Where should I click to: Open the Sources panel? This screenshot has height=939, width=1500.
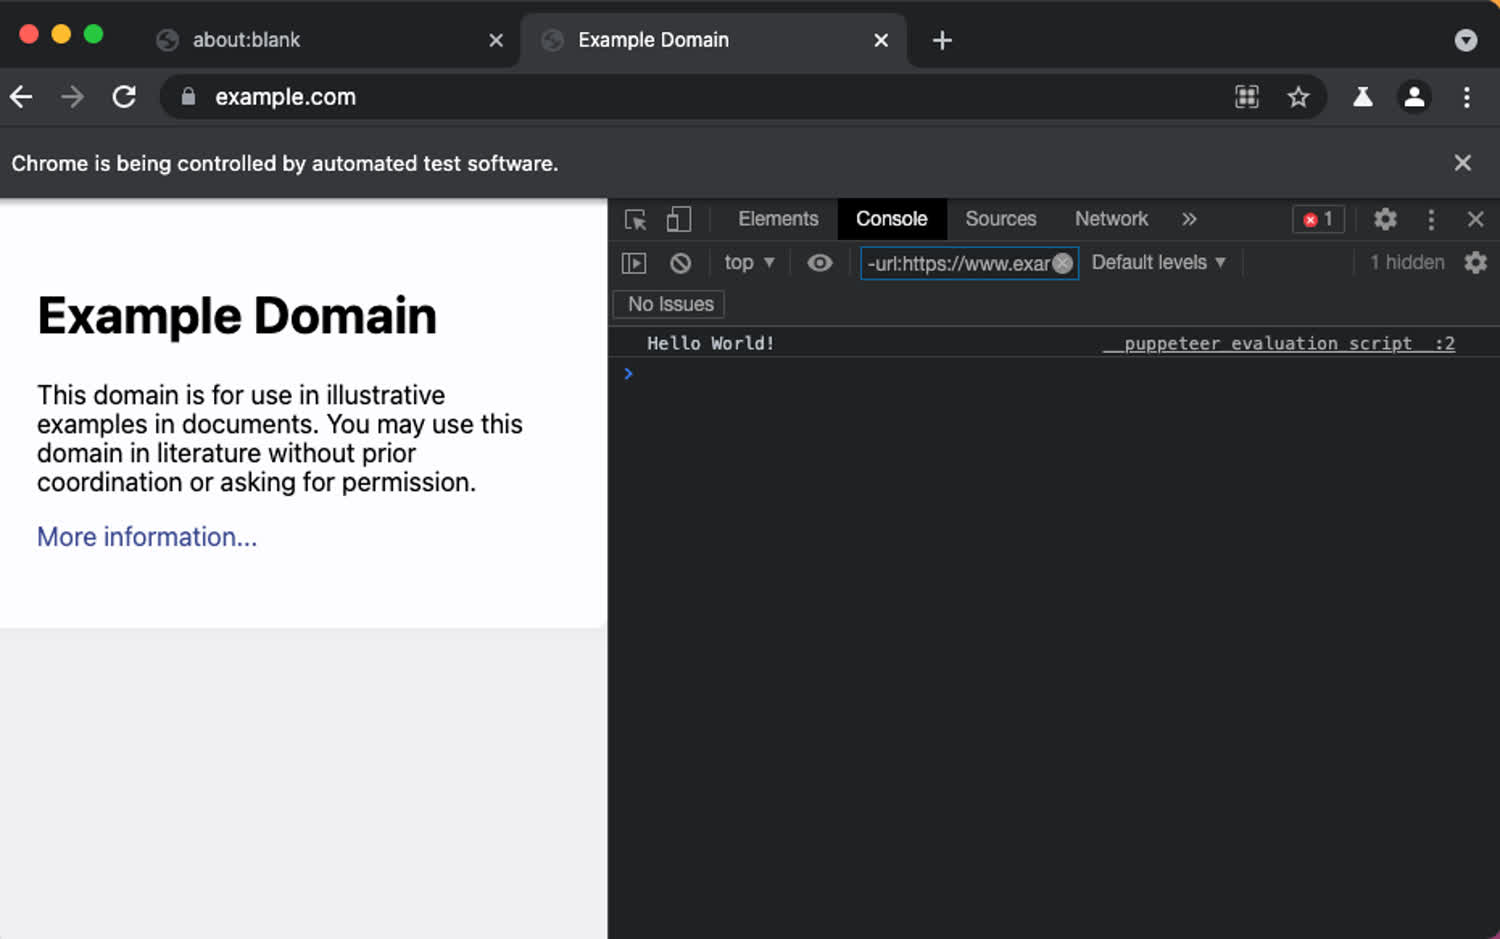pos(1000,219)
